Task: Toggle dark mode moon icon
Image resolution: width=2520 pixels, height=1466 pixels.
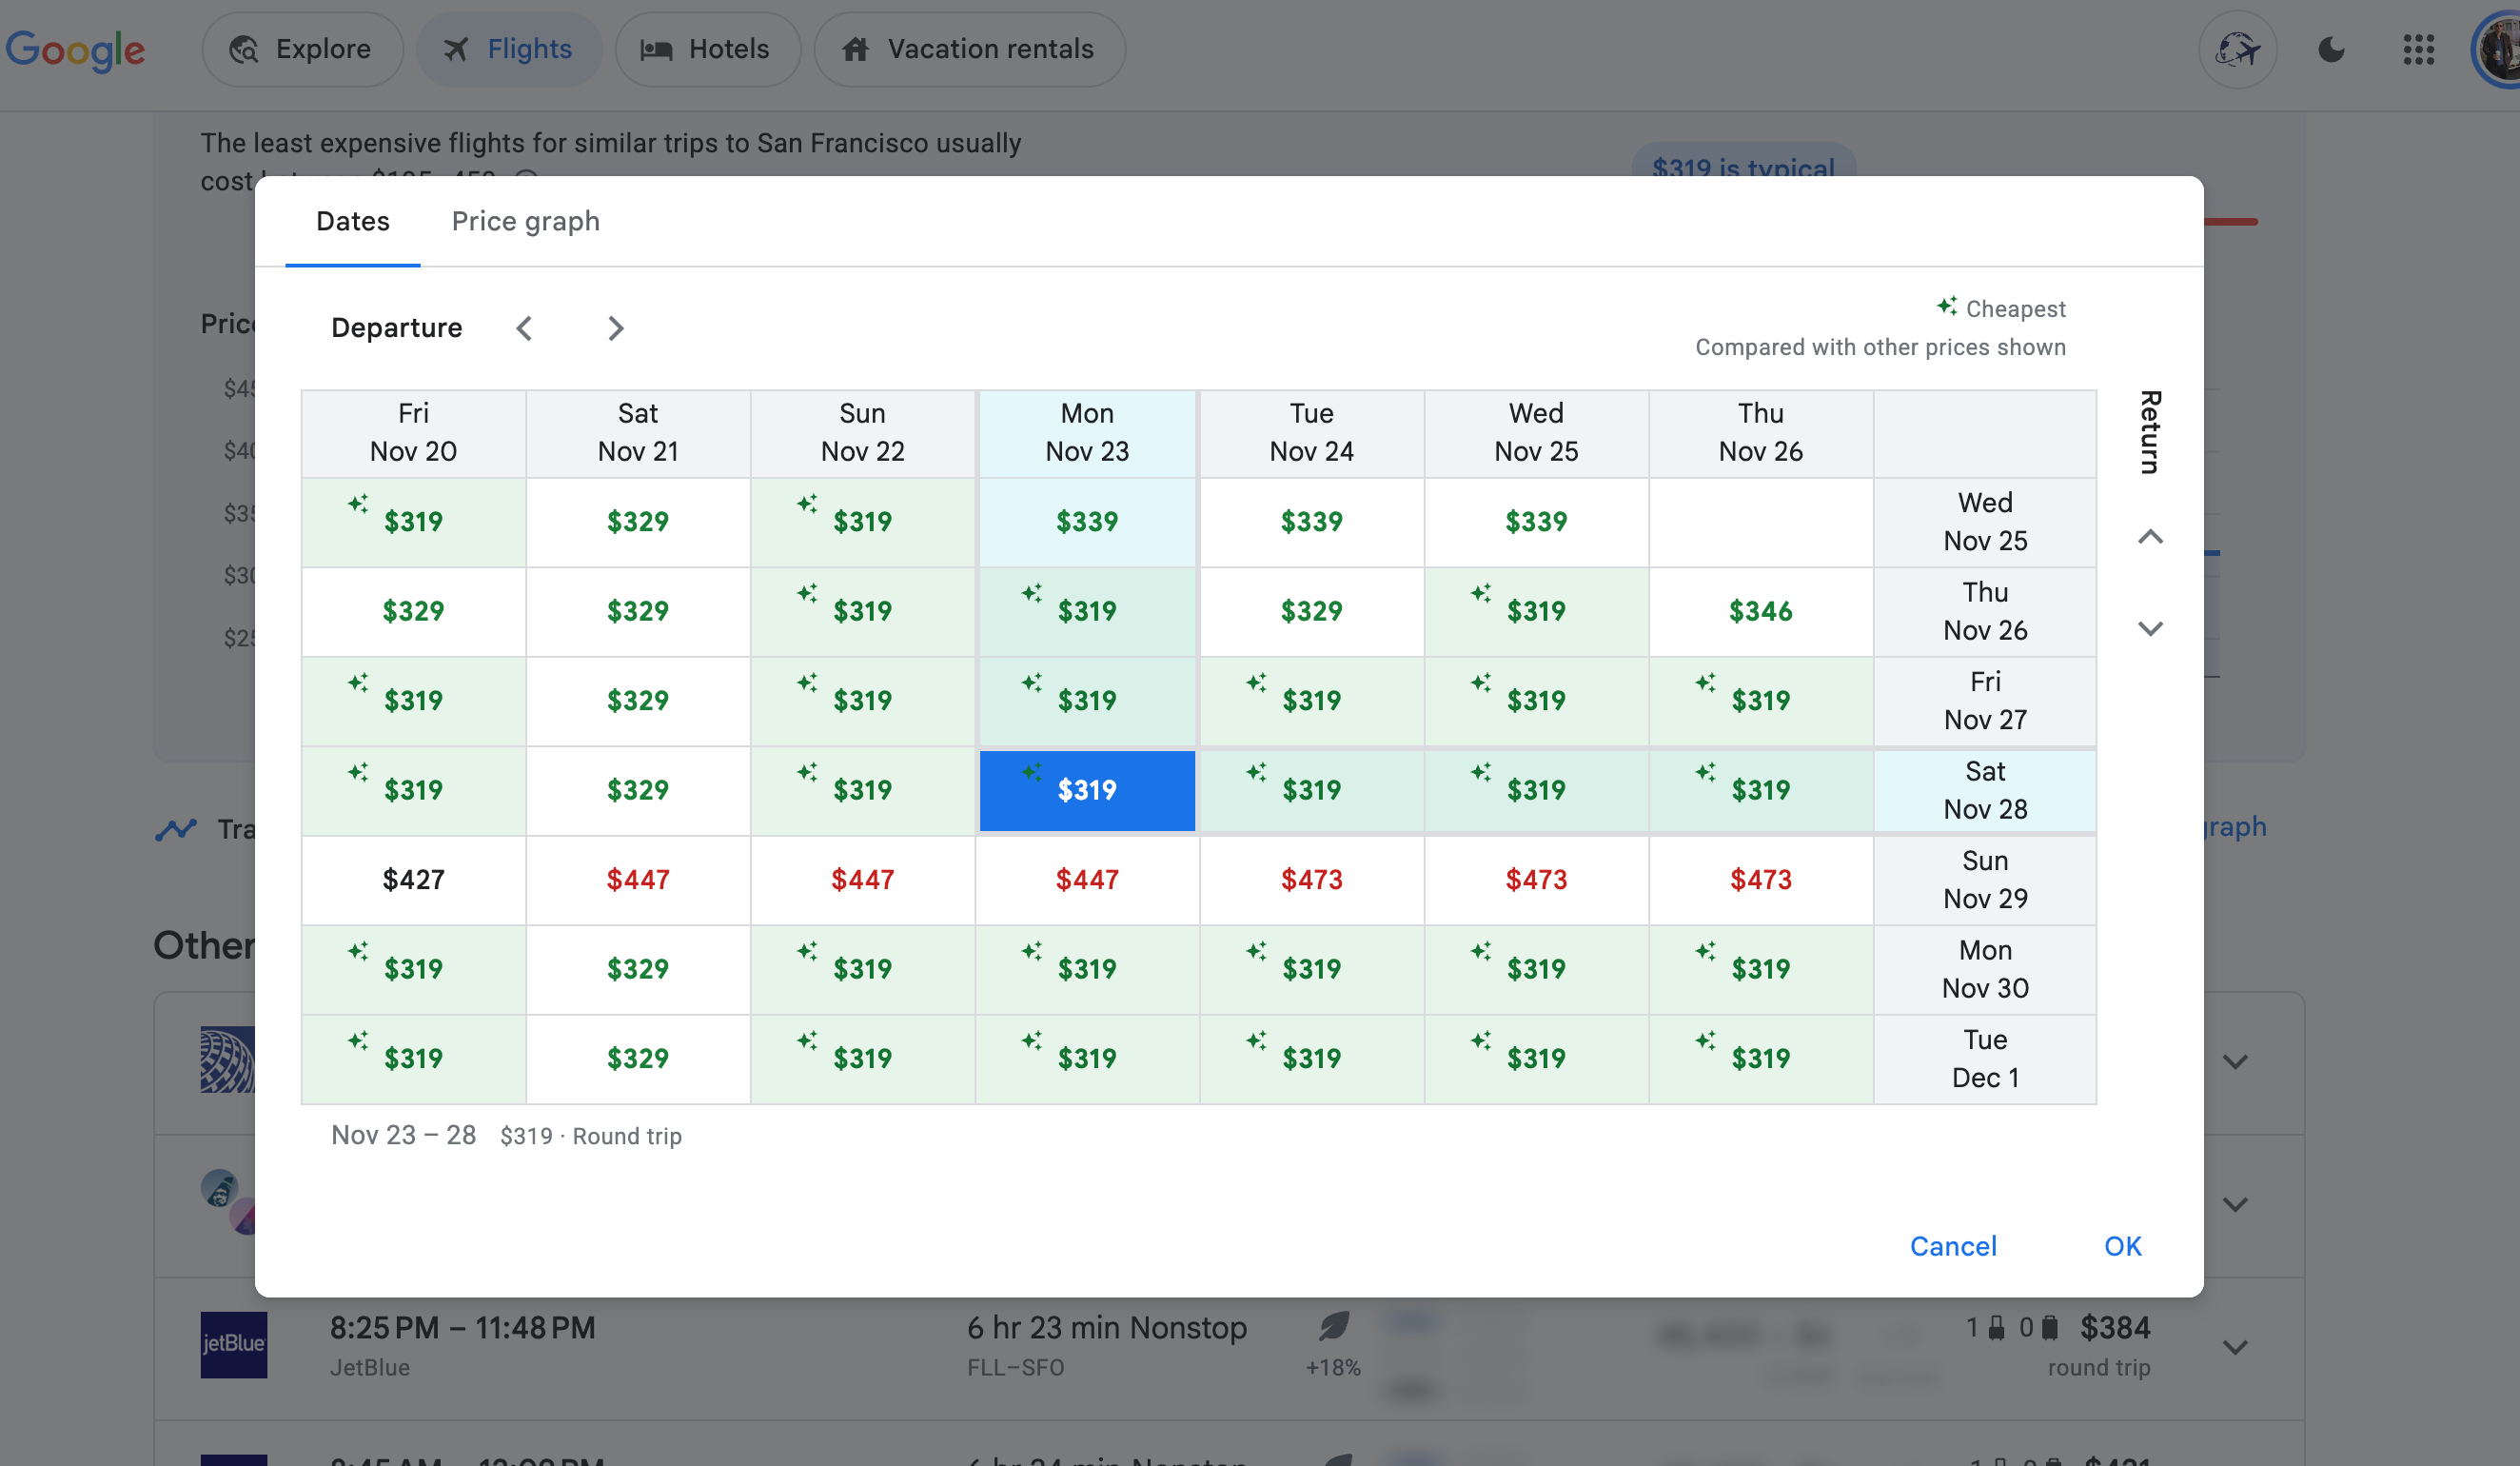Action: point(2331,49)
